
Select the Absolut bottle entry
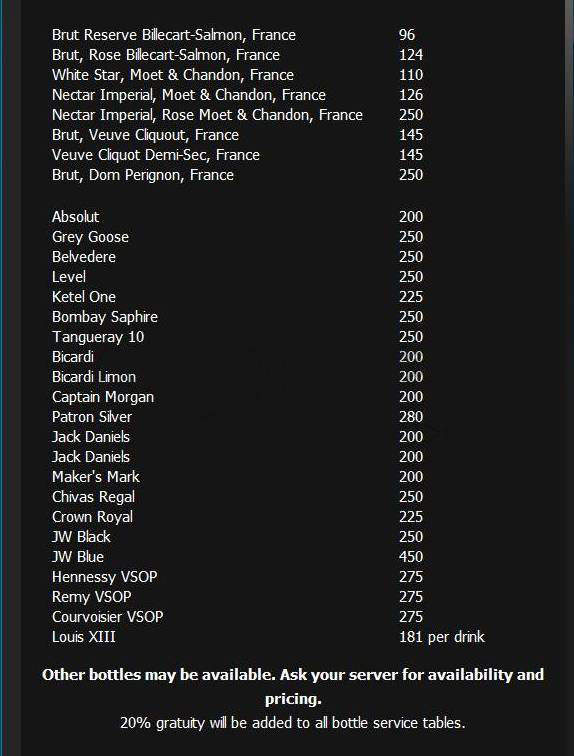tap(75, 217)
